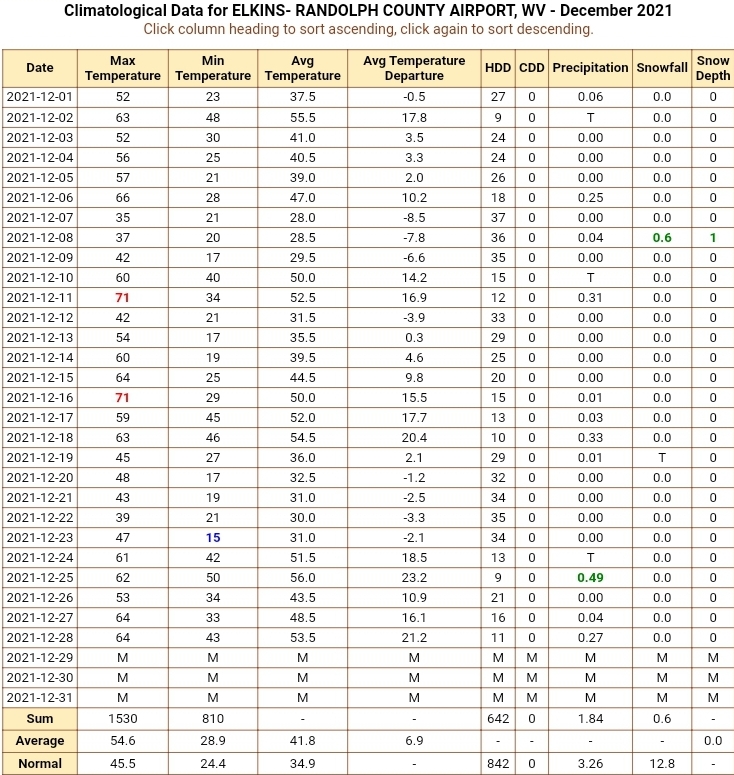The height and width of the screenshot is (775, 734).
Task: Select the date cell 2021-12-25
Action: (x=40, y=578)
